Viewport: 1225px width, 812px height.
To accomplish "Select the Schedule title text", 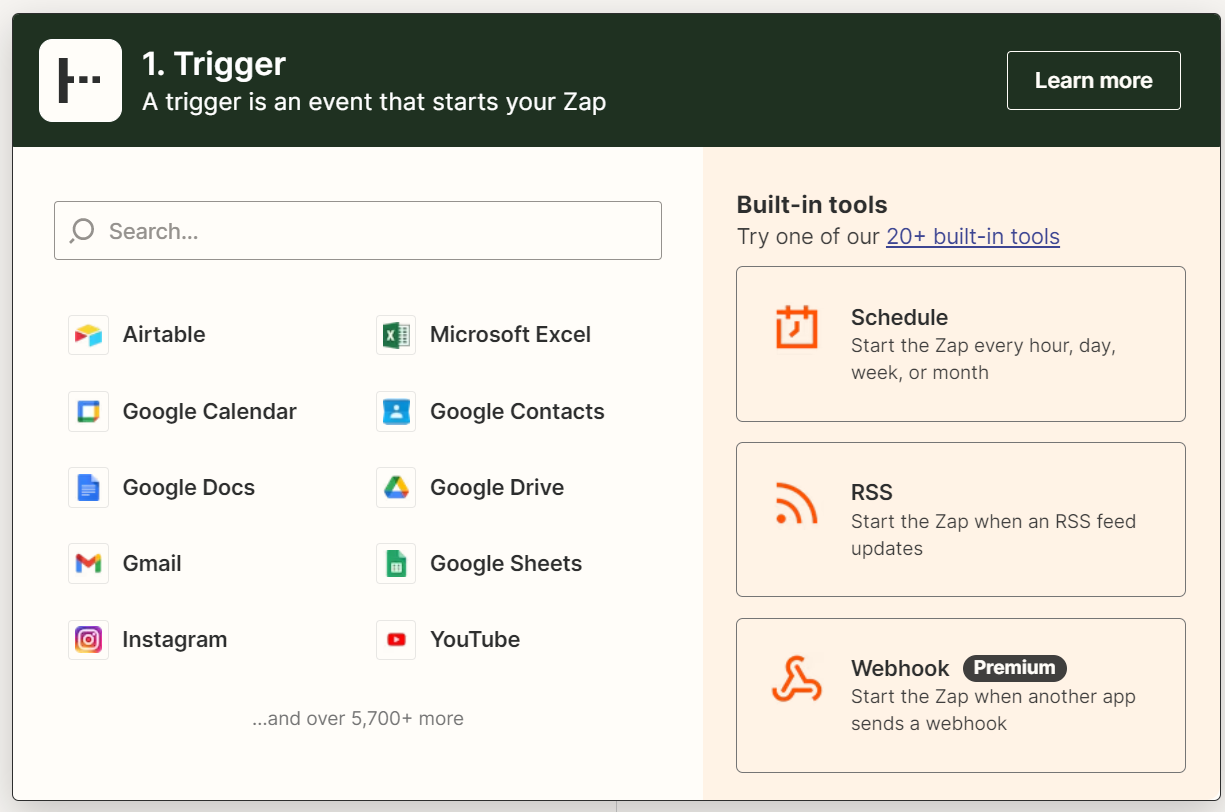I will pyautogui.click(x=899, y=318).
